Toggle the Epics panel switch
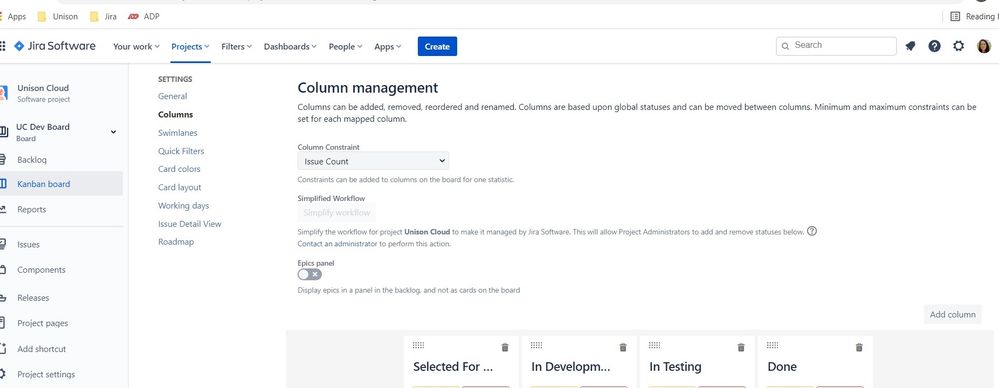 (310, 274)
